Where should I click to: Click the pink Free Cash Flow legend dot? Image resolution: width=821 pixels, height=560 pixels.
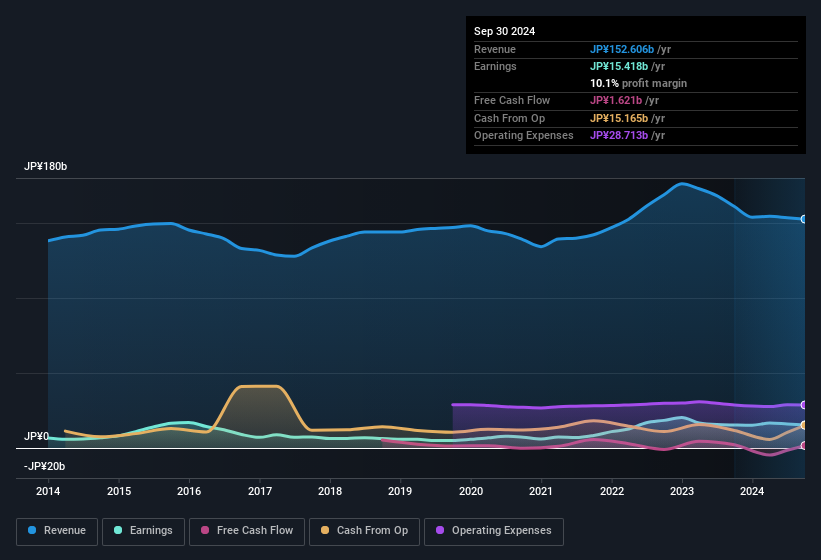(205, 530)
